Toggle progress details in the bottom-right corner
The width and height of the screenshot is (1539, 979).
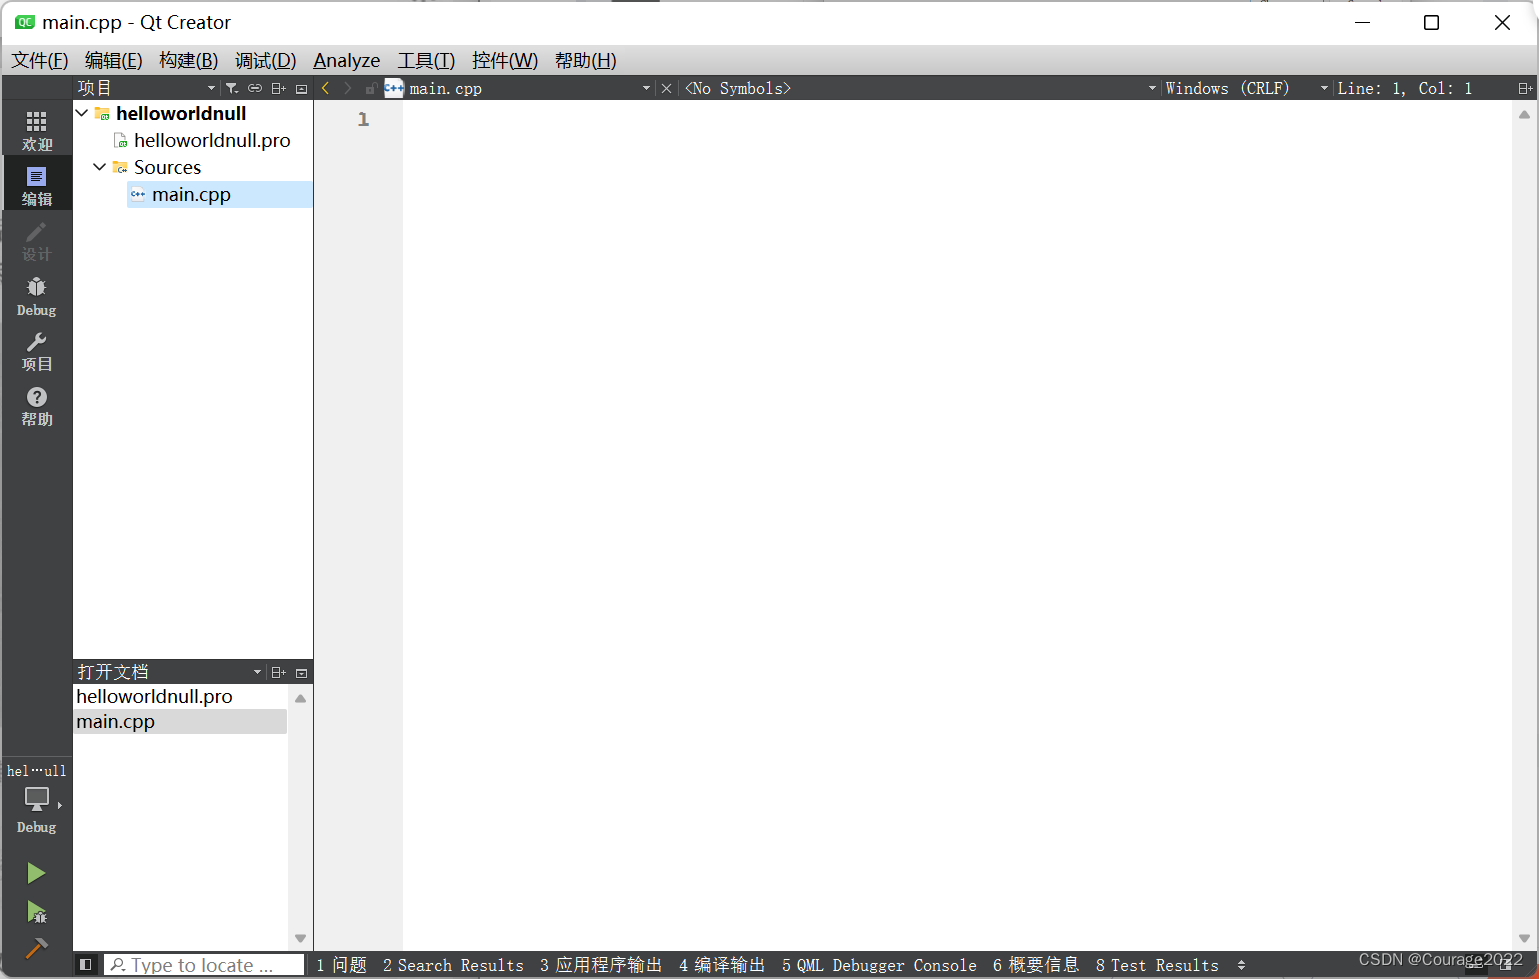click(x=1474, y=965)
